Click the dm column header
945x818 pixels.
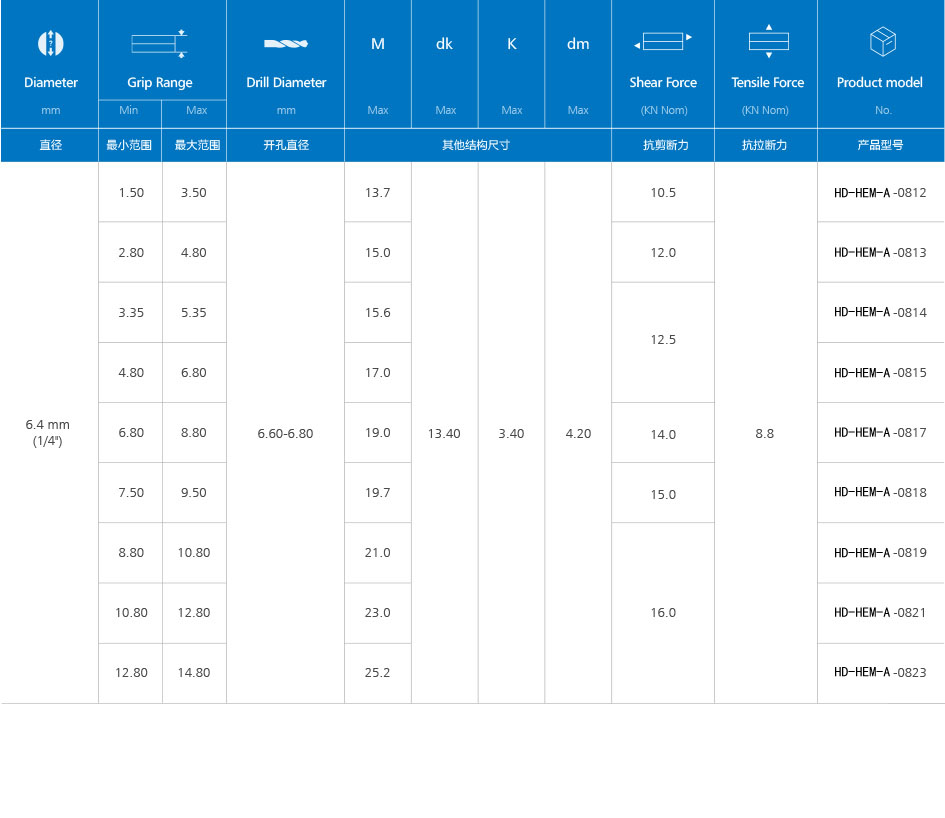click(x=578, y=44)
